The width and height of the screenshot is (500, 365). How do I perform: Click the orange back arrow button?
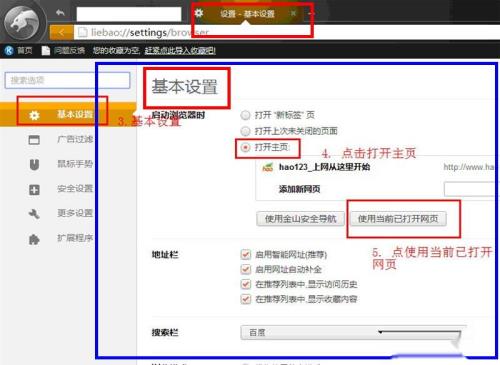(61, 32)
